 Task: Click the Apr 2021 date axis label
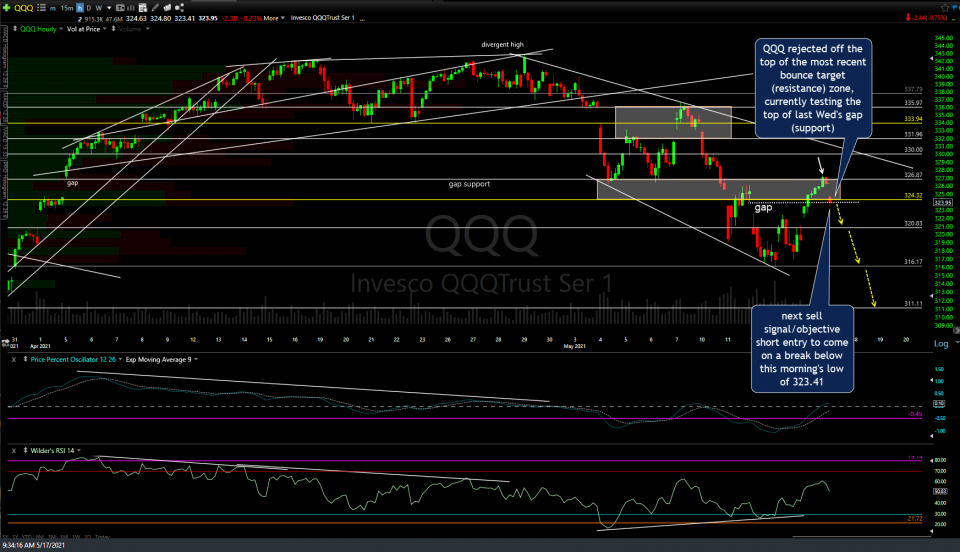[40, 346]
